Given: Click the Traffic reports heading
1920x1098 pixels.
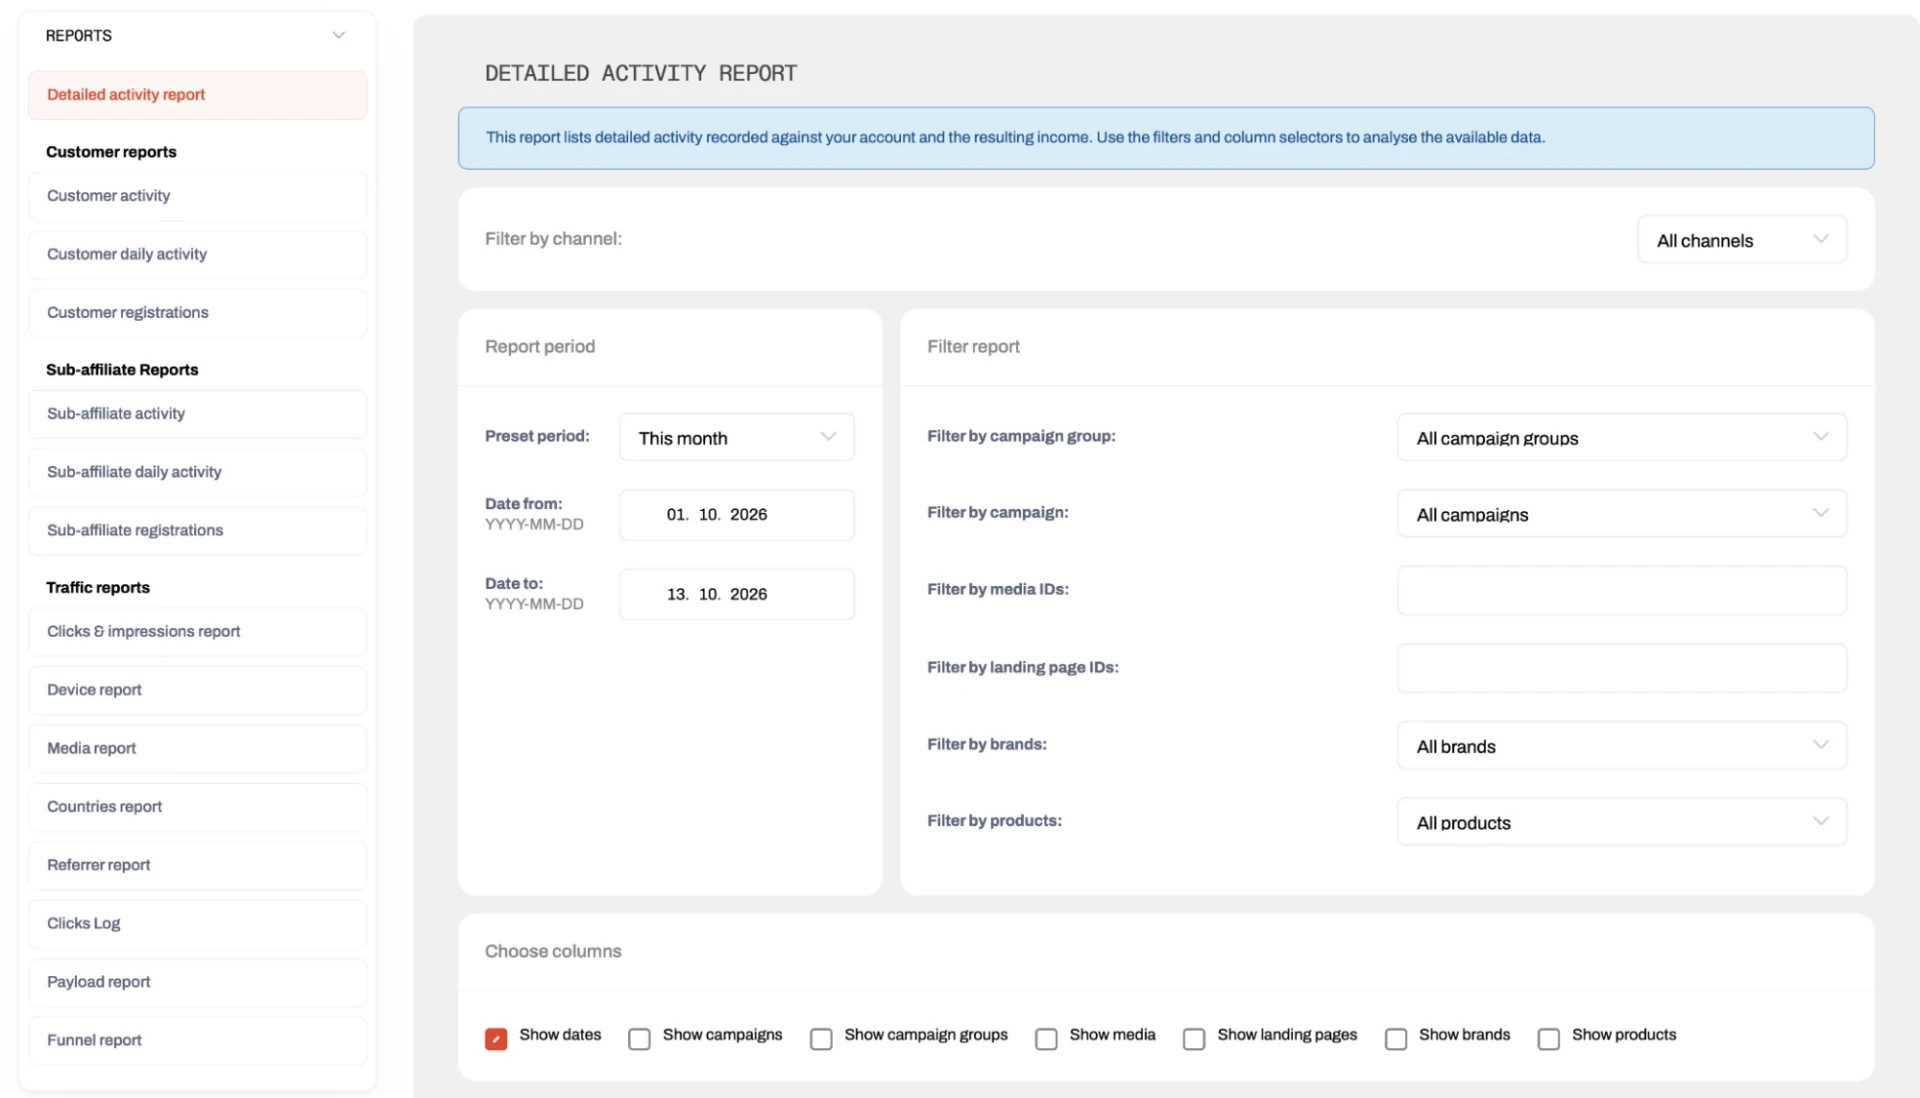Looking at the screenshot, I should coord(98,588).
